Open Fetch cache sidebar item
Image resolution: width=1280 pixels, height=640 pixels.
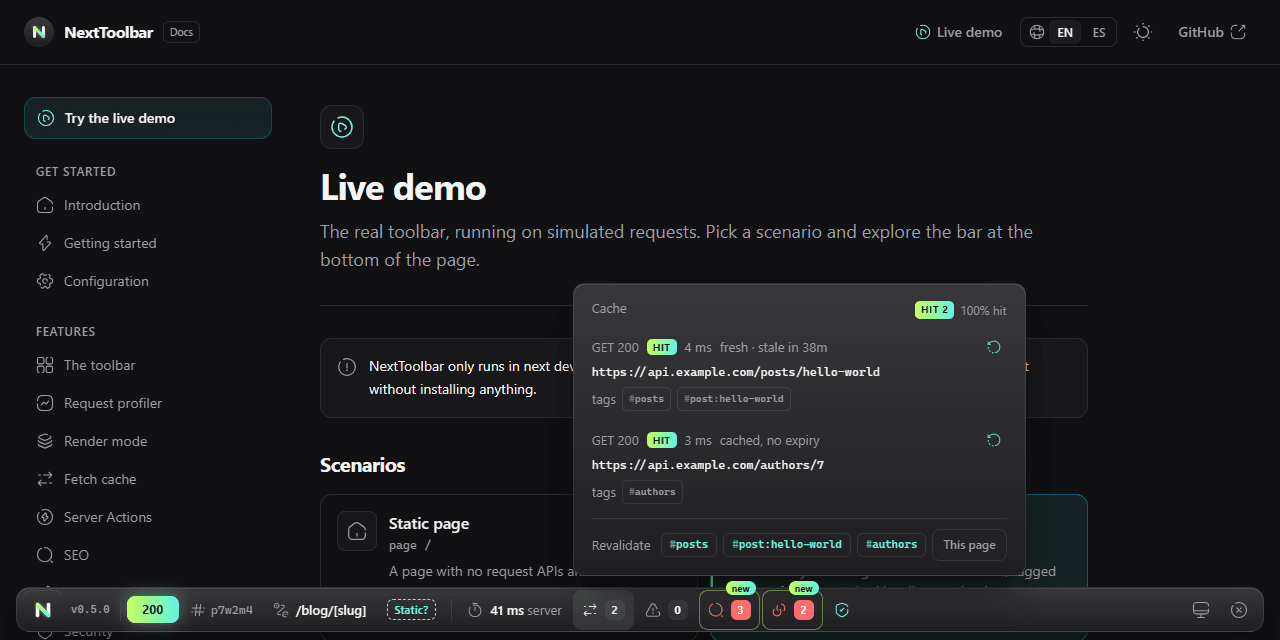[148, 479]
